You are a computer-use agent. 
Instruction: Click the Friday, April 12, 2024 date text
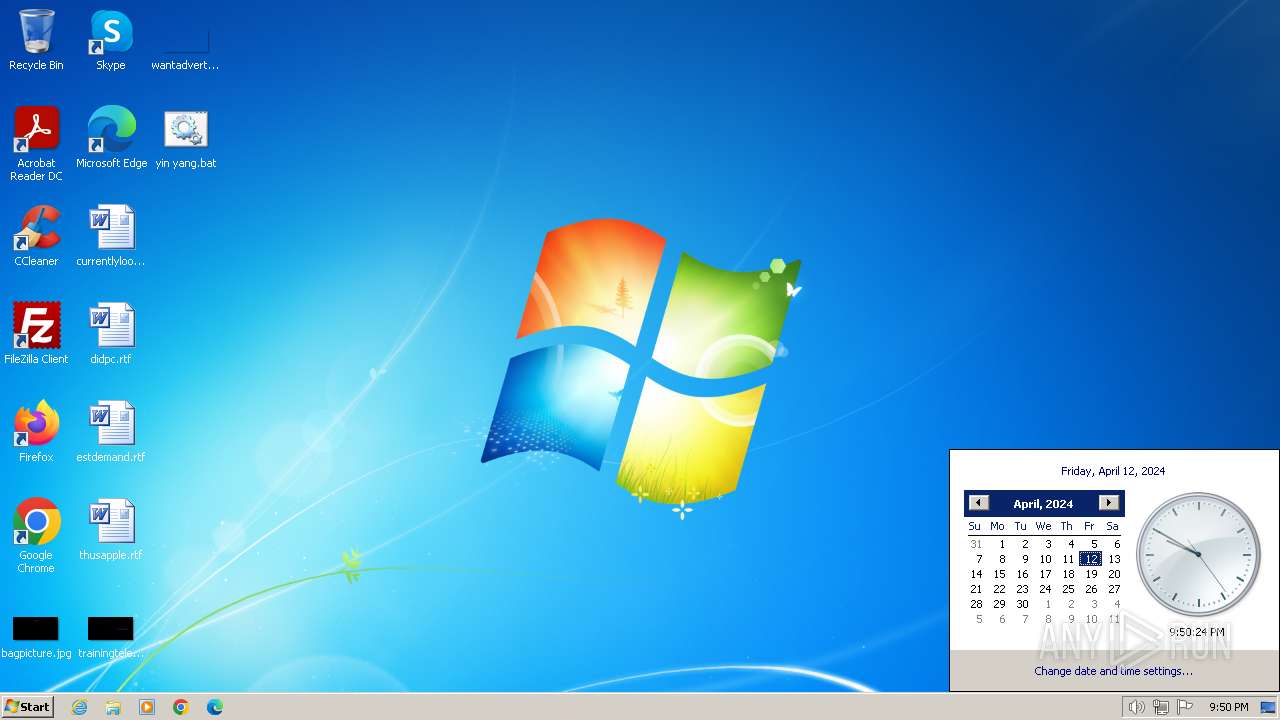1113,471
